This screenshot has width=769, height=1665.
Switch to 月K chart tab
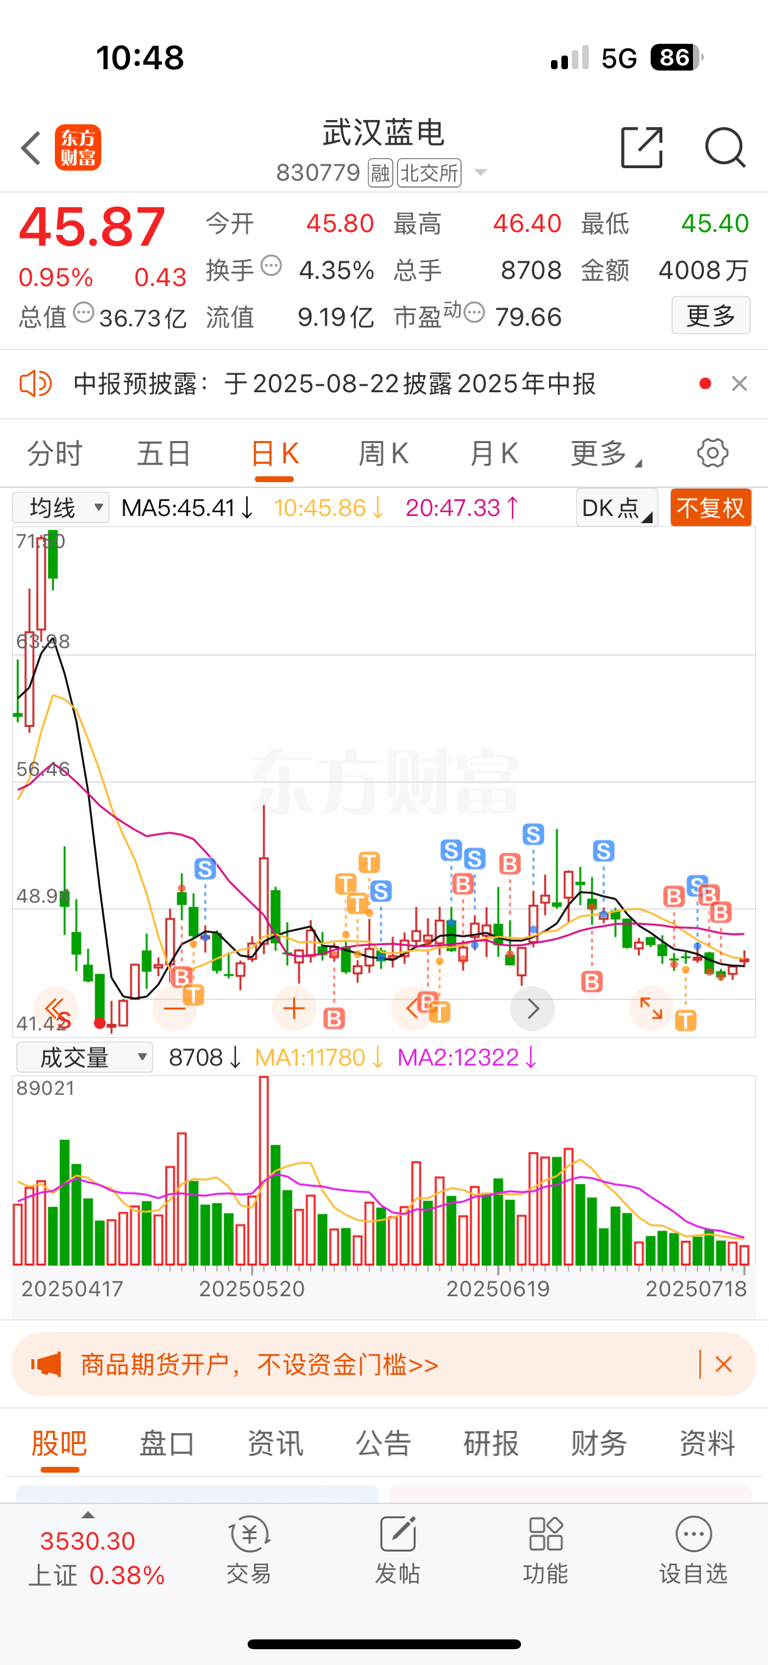494,453
